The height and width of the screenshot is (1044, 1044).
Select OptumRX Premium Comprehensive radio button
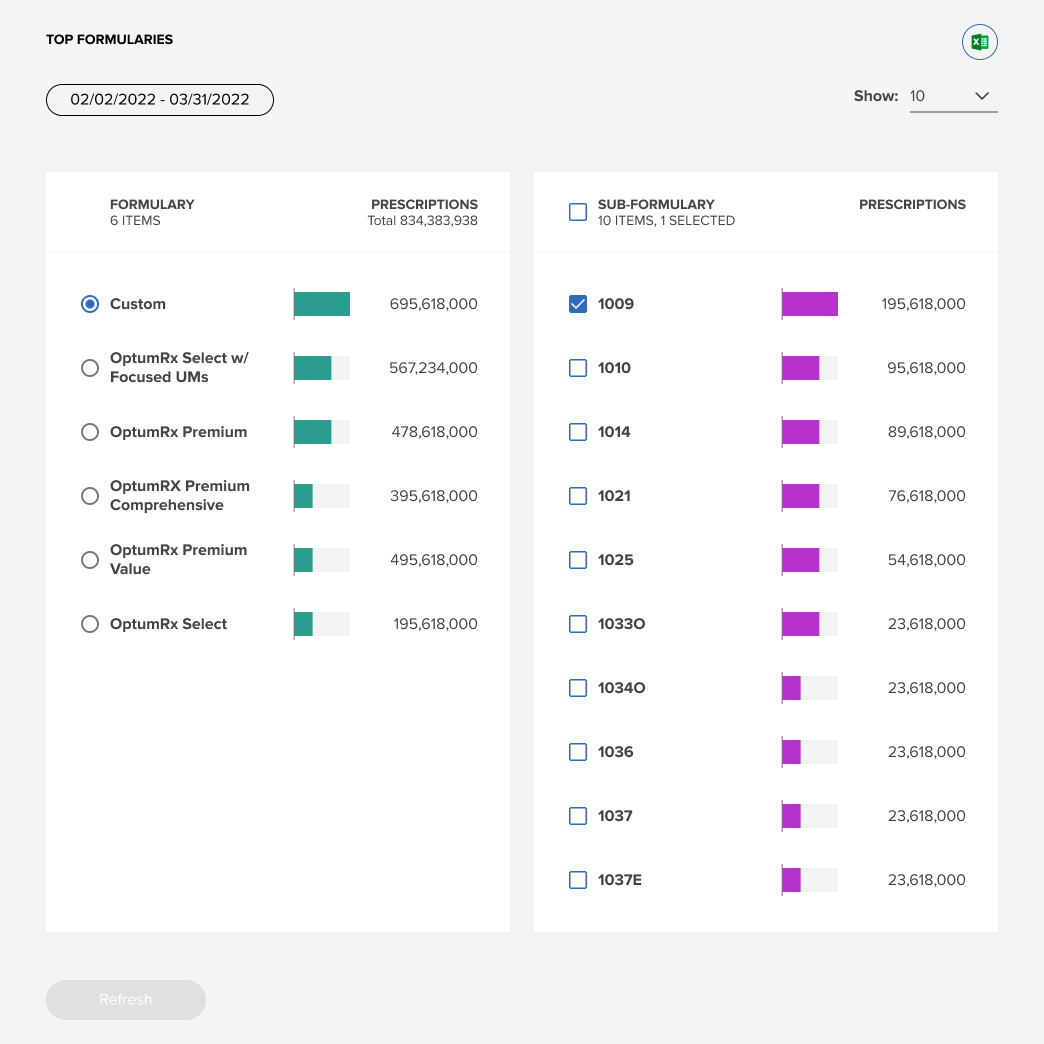pos(90,496)
